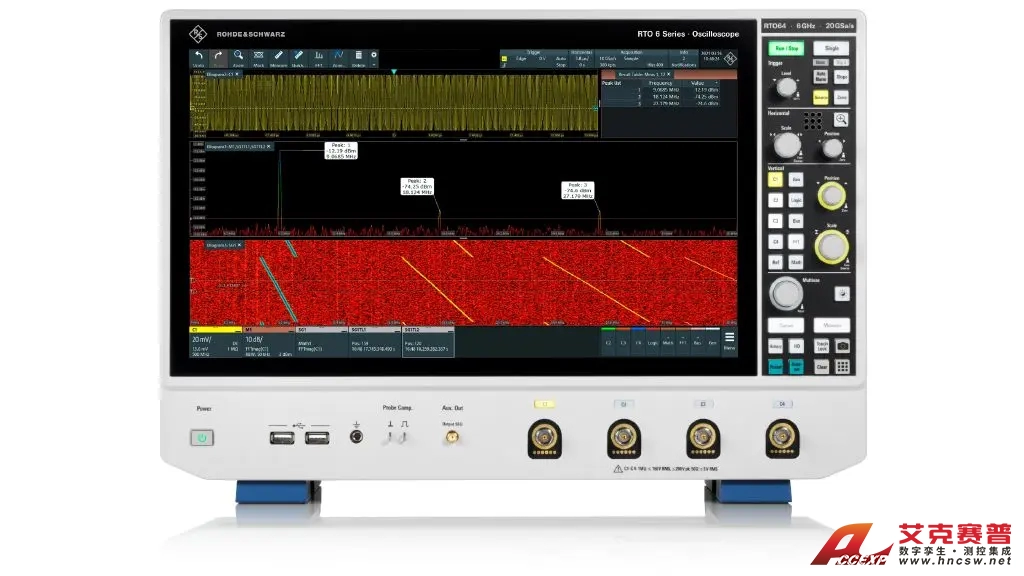
Task: Push the front-panel Logic key
Action: pyautogui.click(x=796, y=200)
